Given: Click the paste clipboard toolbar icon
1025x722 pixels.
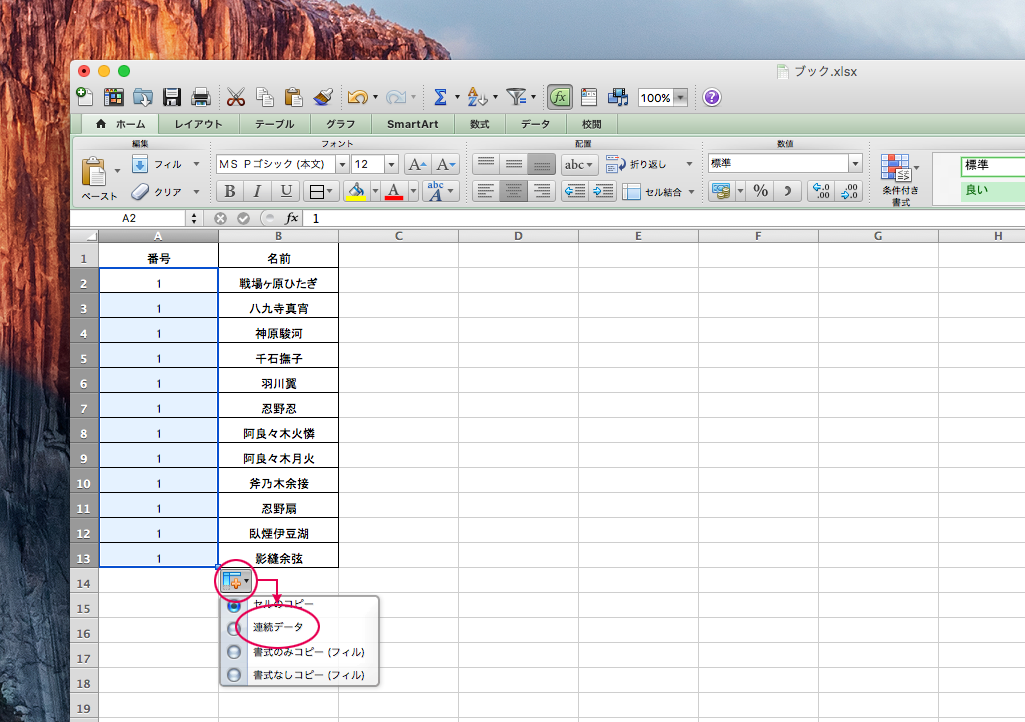Looking at the screenshot, I should [293, 97].
